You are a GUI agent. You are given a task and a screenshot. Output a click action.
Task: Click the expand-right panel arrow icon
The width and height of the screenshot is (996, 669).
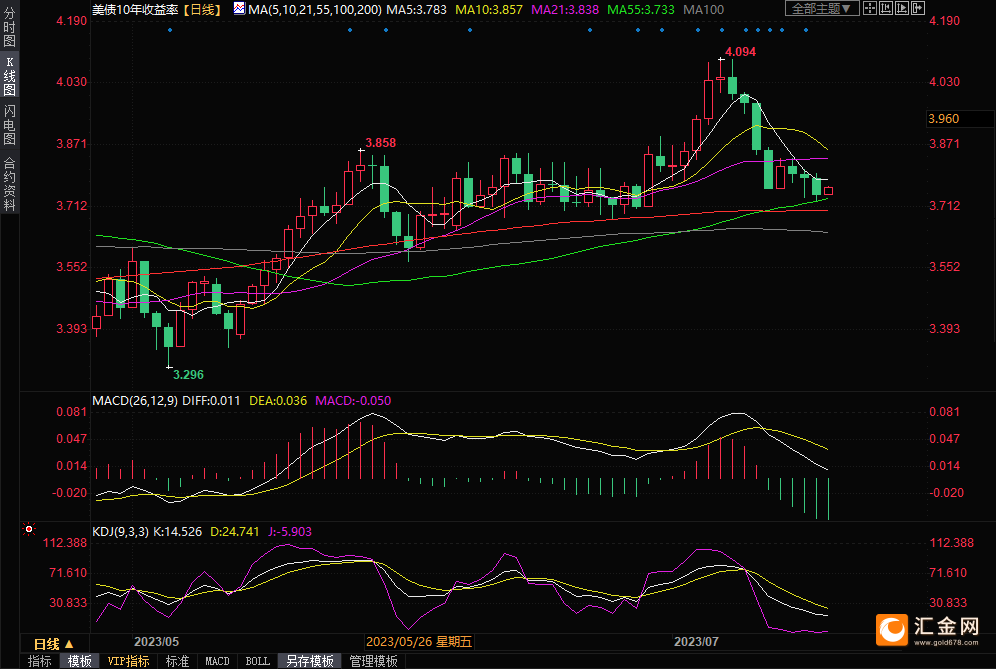coord(918,8)
